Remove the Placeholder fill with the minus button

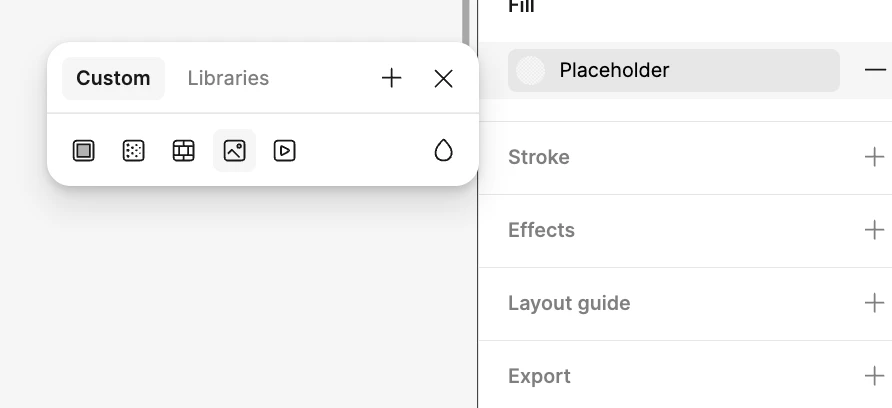(875, 70)
